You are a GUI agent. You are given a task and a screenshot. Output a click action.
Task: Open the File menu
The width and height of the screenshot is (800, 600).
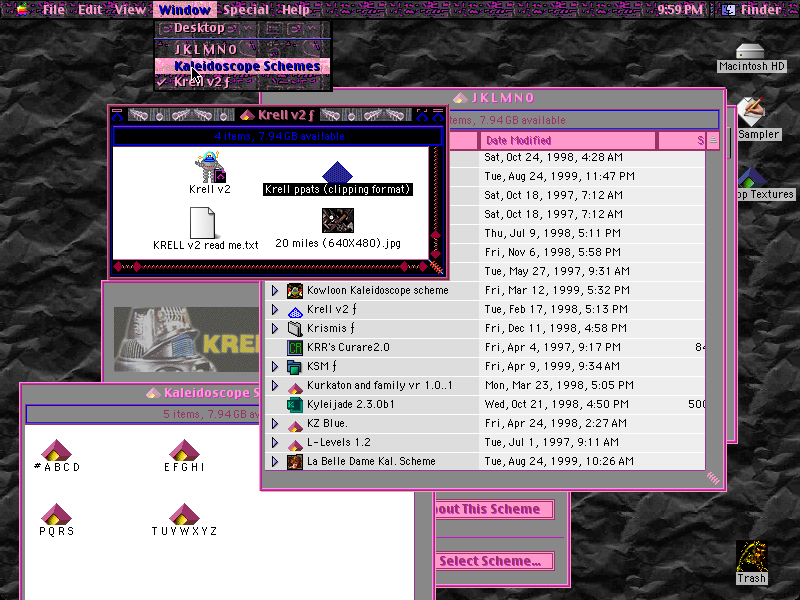tap(54, 9)
